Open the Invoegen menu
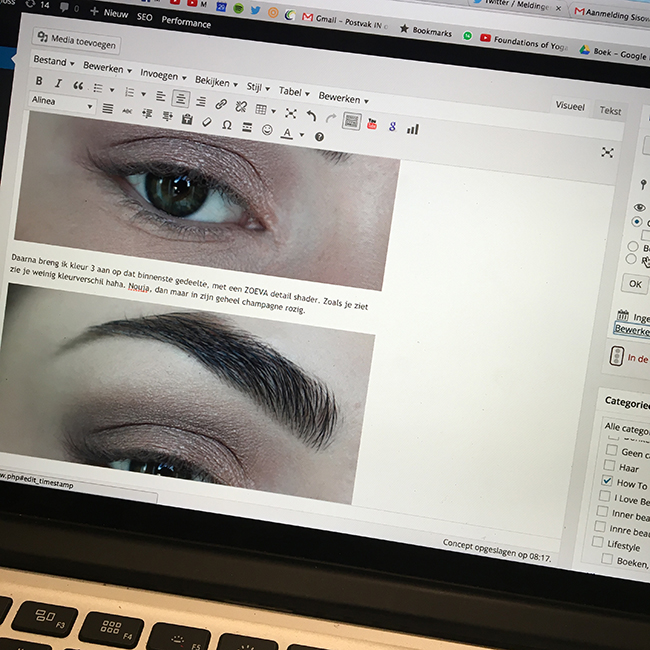Screen dimensions: 650x650 click(x=163, y=76)
